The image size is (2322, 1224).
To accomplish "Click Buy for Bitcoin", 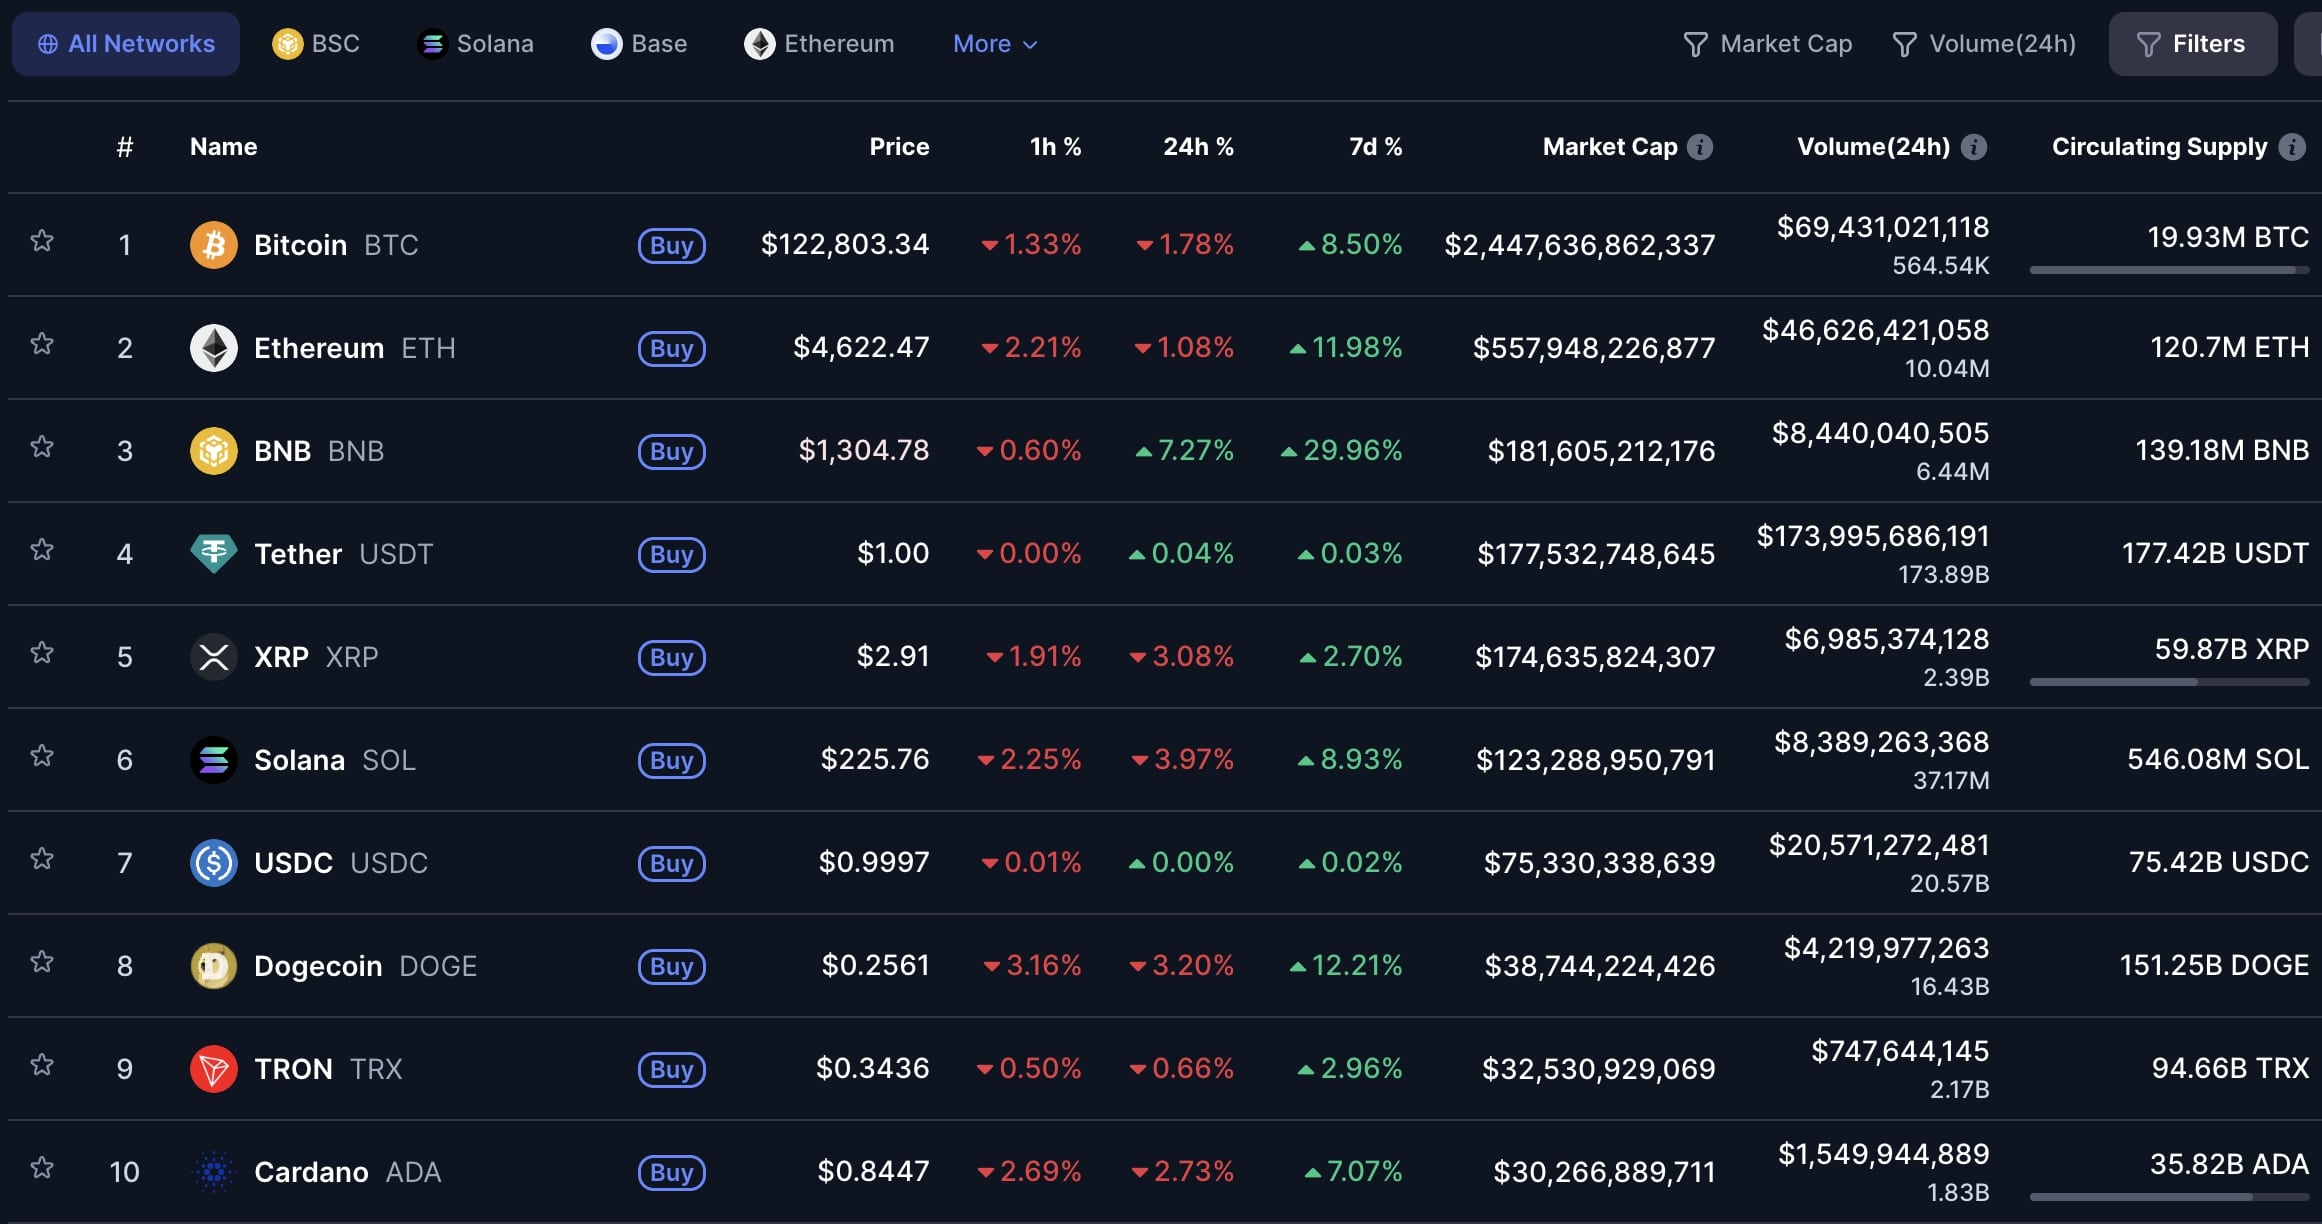I will [672, 246].
